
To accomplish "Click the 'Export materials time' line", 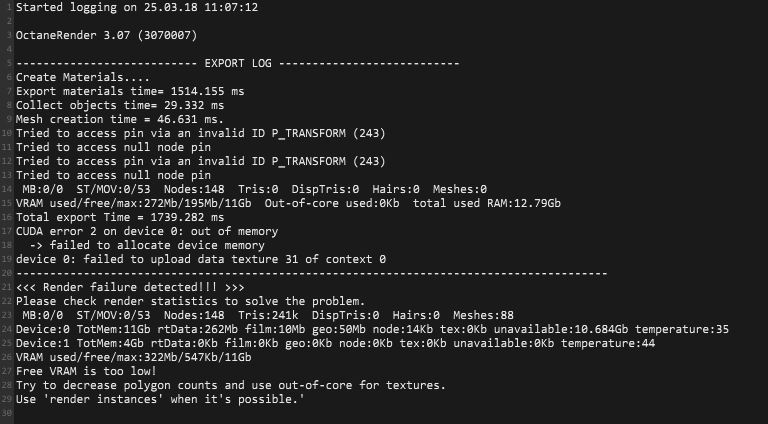I will (x=130, y=91).
